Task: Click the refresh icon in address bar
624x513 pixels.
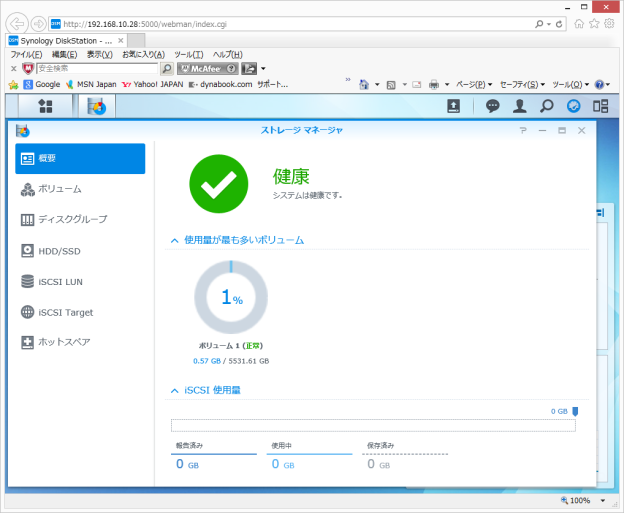Action: coord(559,24)
